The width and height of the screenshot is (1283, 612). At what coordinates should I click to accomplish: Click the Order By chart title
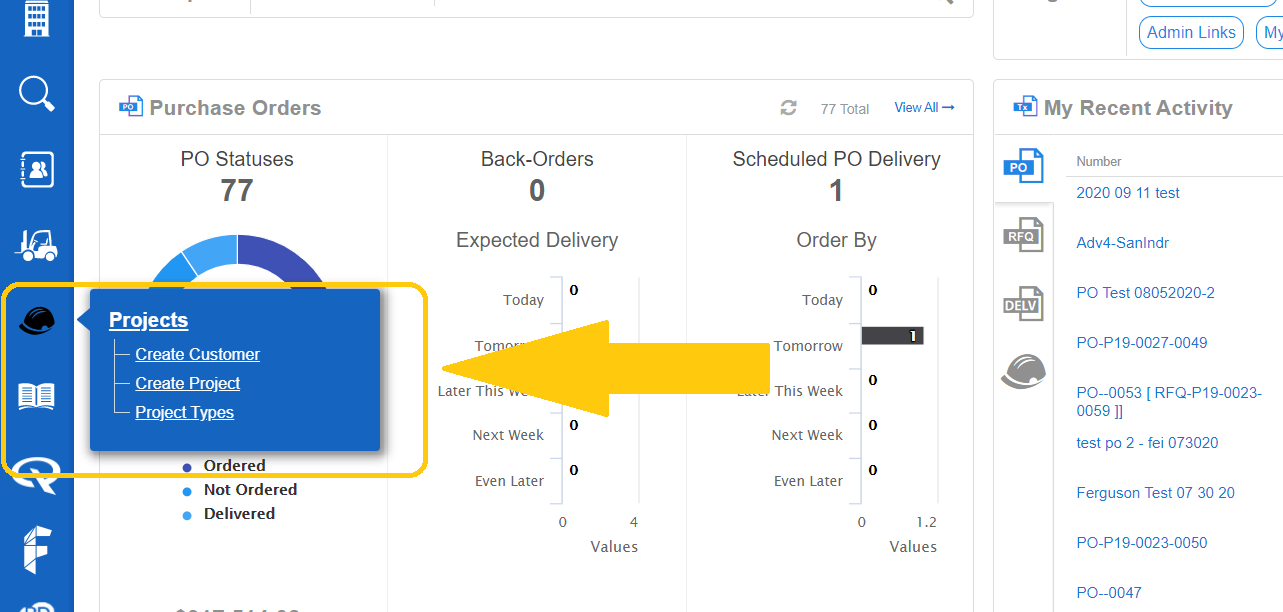pyautogui.click(x=836, y=240)
